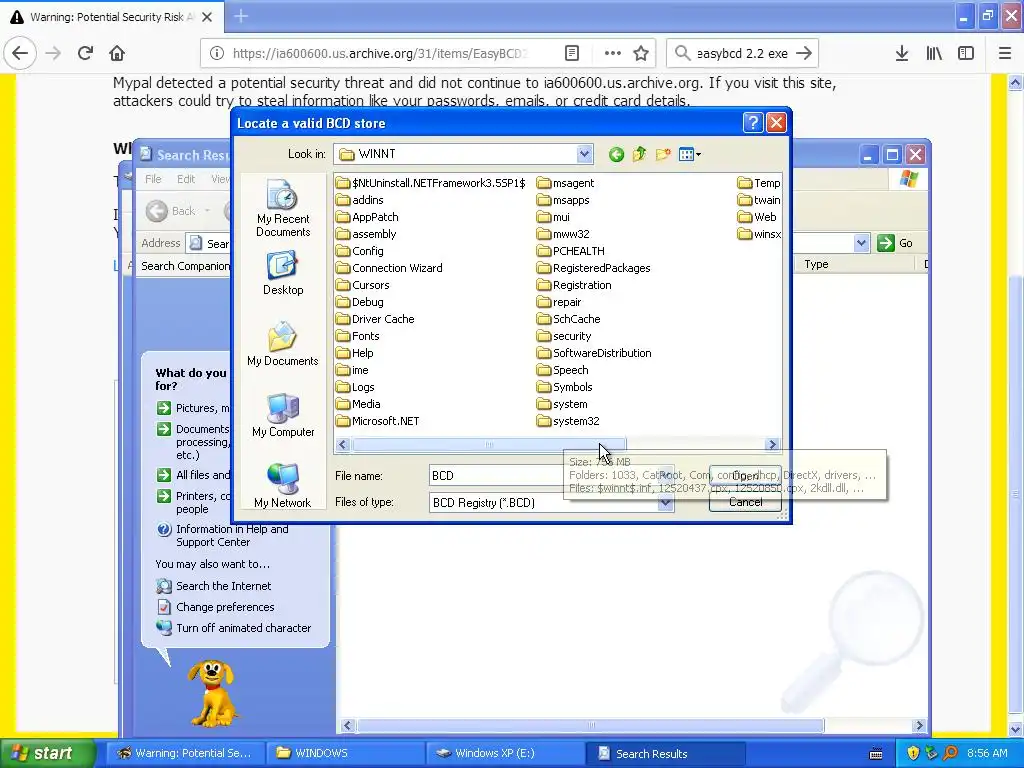Open Information in Help and Support Center
1024x768 pixels.
pyautogui.click(x=232, y=536)
